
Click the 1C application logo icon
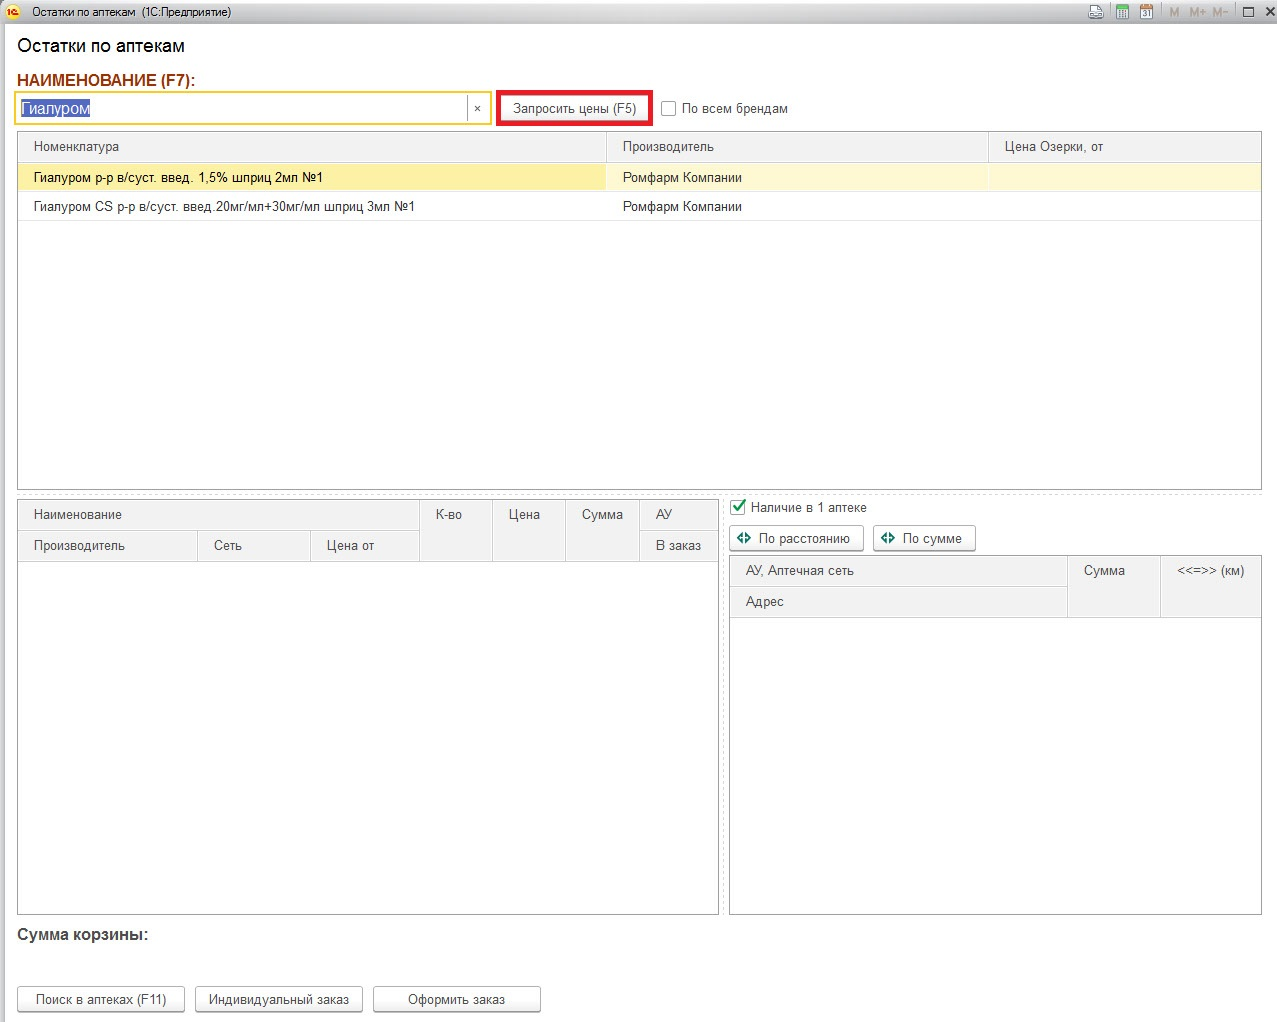pos(13,12)
